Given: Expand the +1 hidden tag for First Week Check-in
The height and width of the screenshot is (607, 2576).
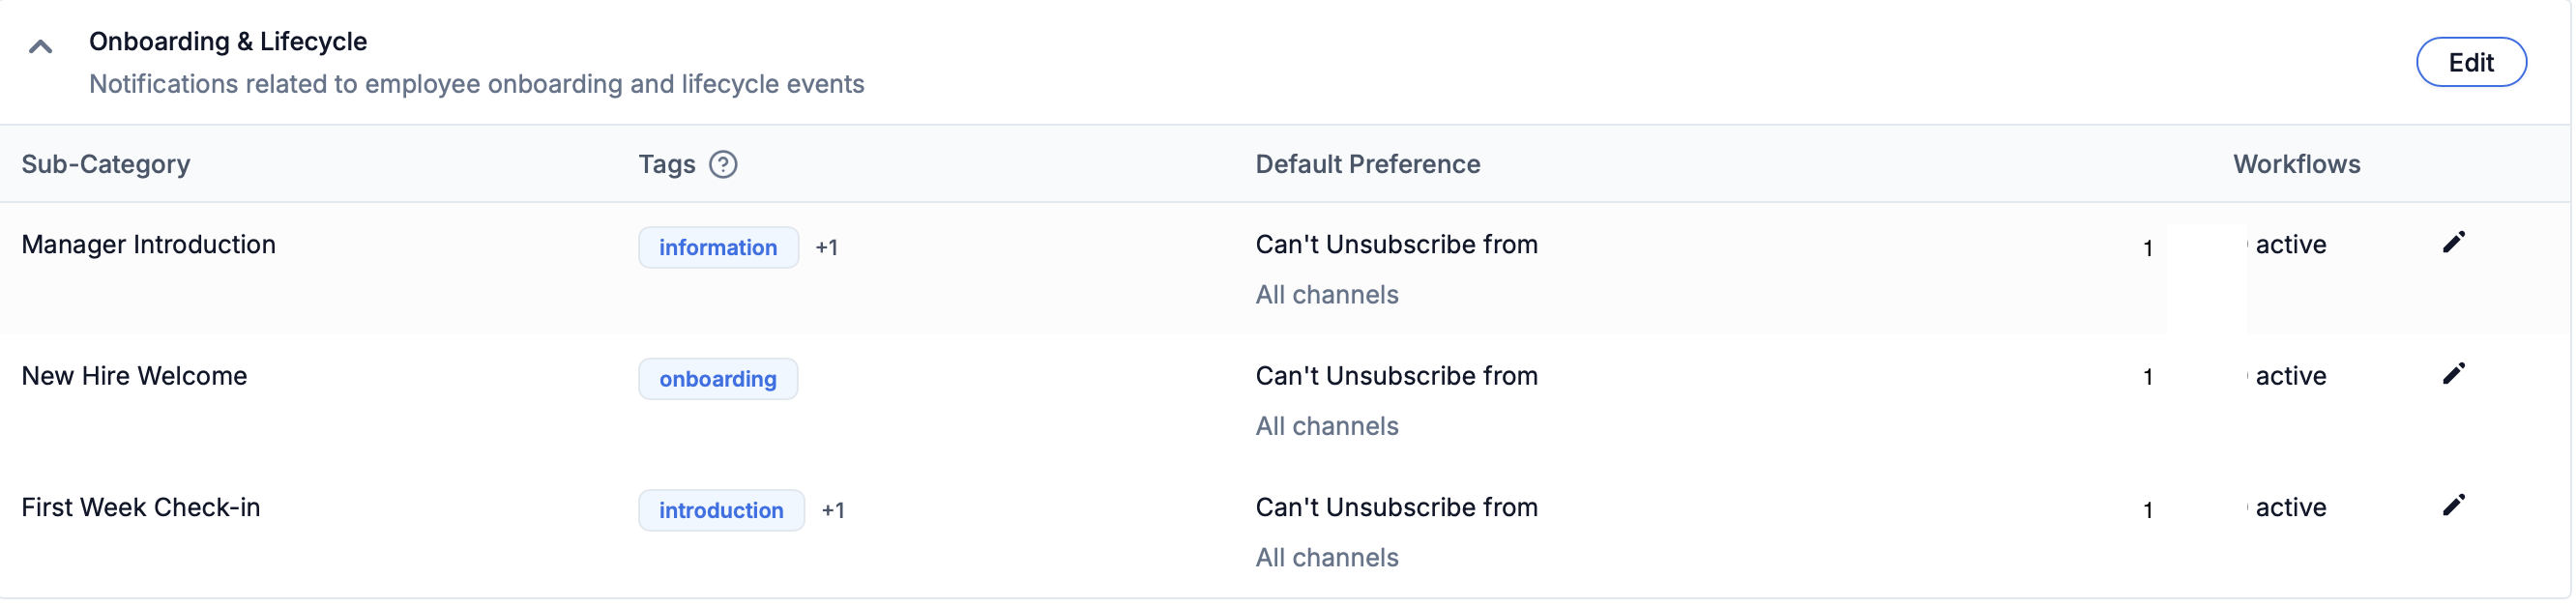Looking at the screenshot, I should 834,510.
